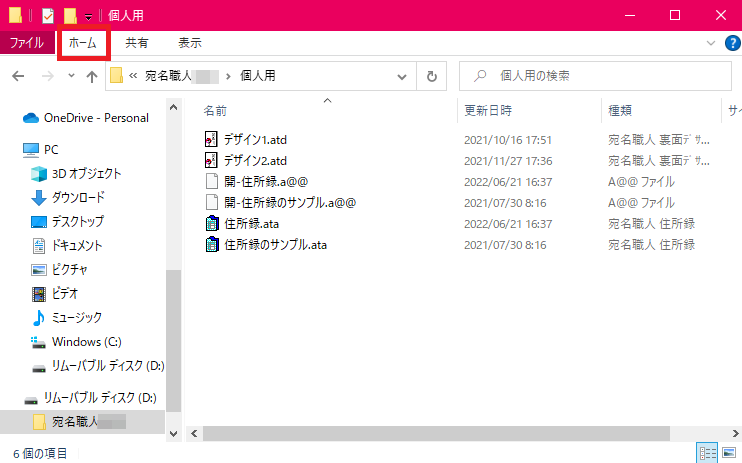Open the デザイン1.atd file
The width and height of the screenshot is (742, 463).
(x=255, y=139)
